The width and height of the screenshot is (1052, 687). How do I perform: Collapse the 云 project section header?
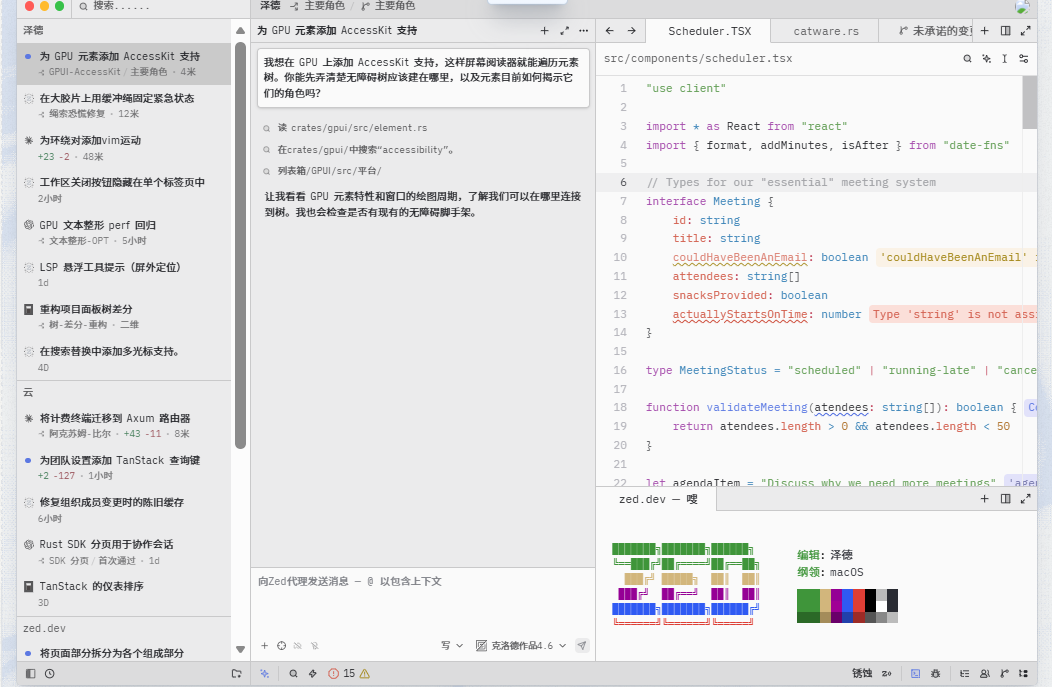[123, 392]
